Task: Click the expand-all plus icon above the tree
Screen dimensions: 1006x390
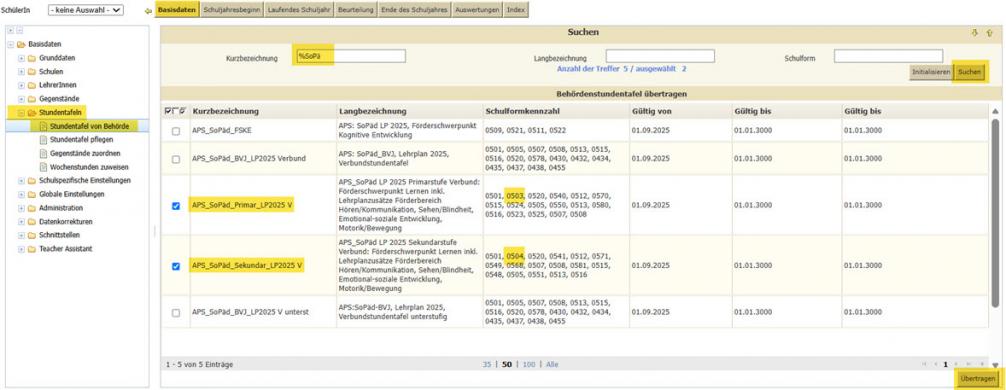Action: 11,31
